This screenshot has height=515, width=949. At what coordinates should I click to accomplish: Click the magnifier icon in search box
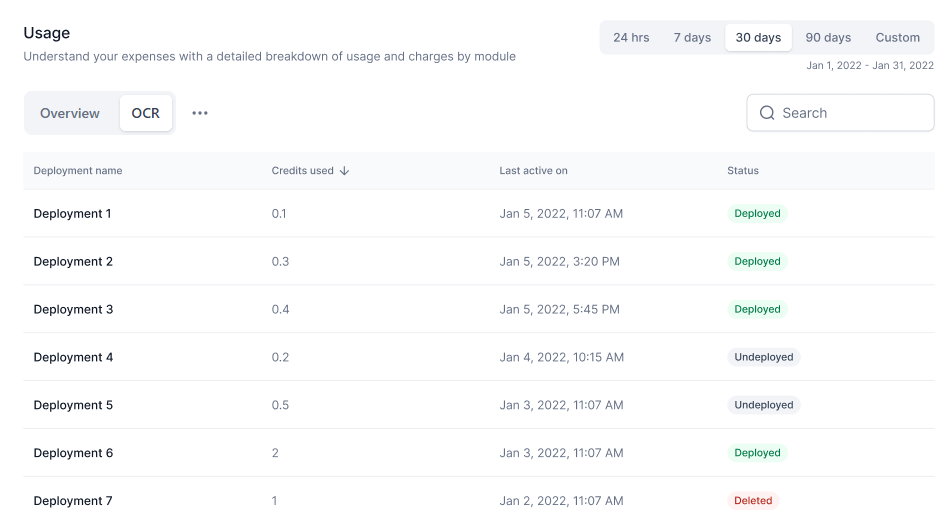click(x=767, y=113)
